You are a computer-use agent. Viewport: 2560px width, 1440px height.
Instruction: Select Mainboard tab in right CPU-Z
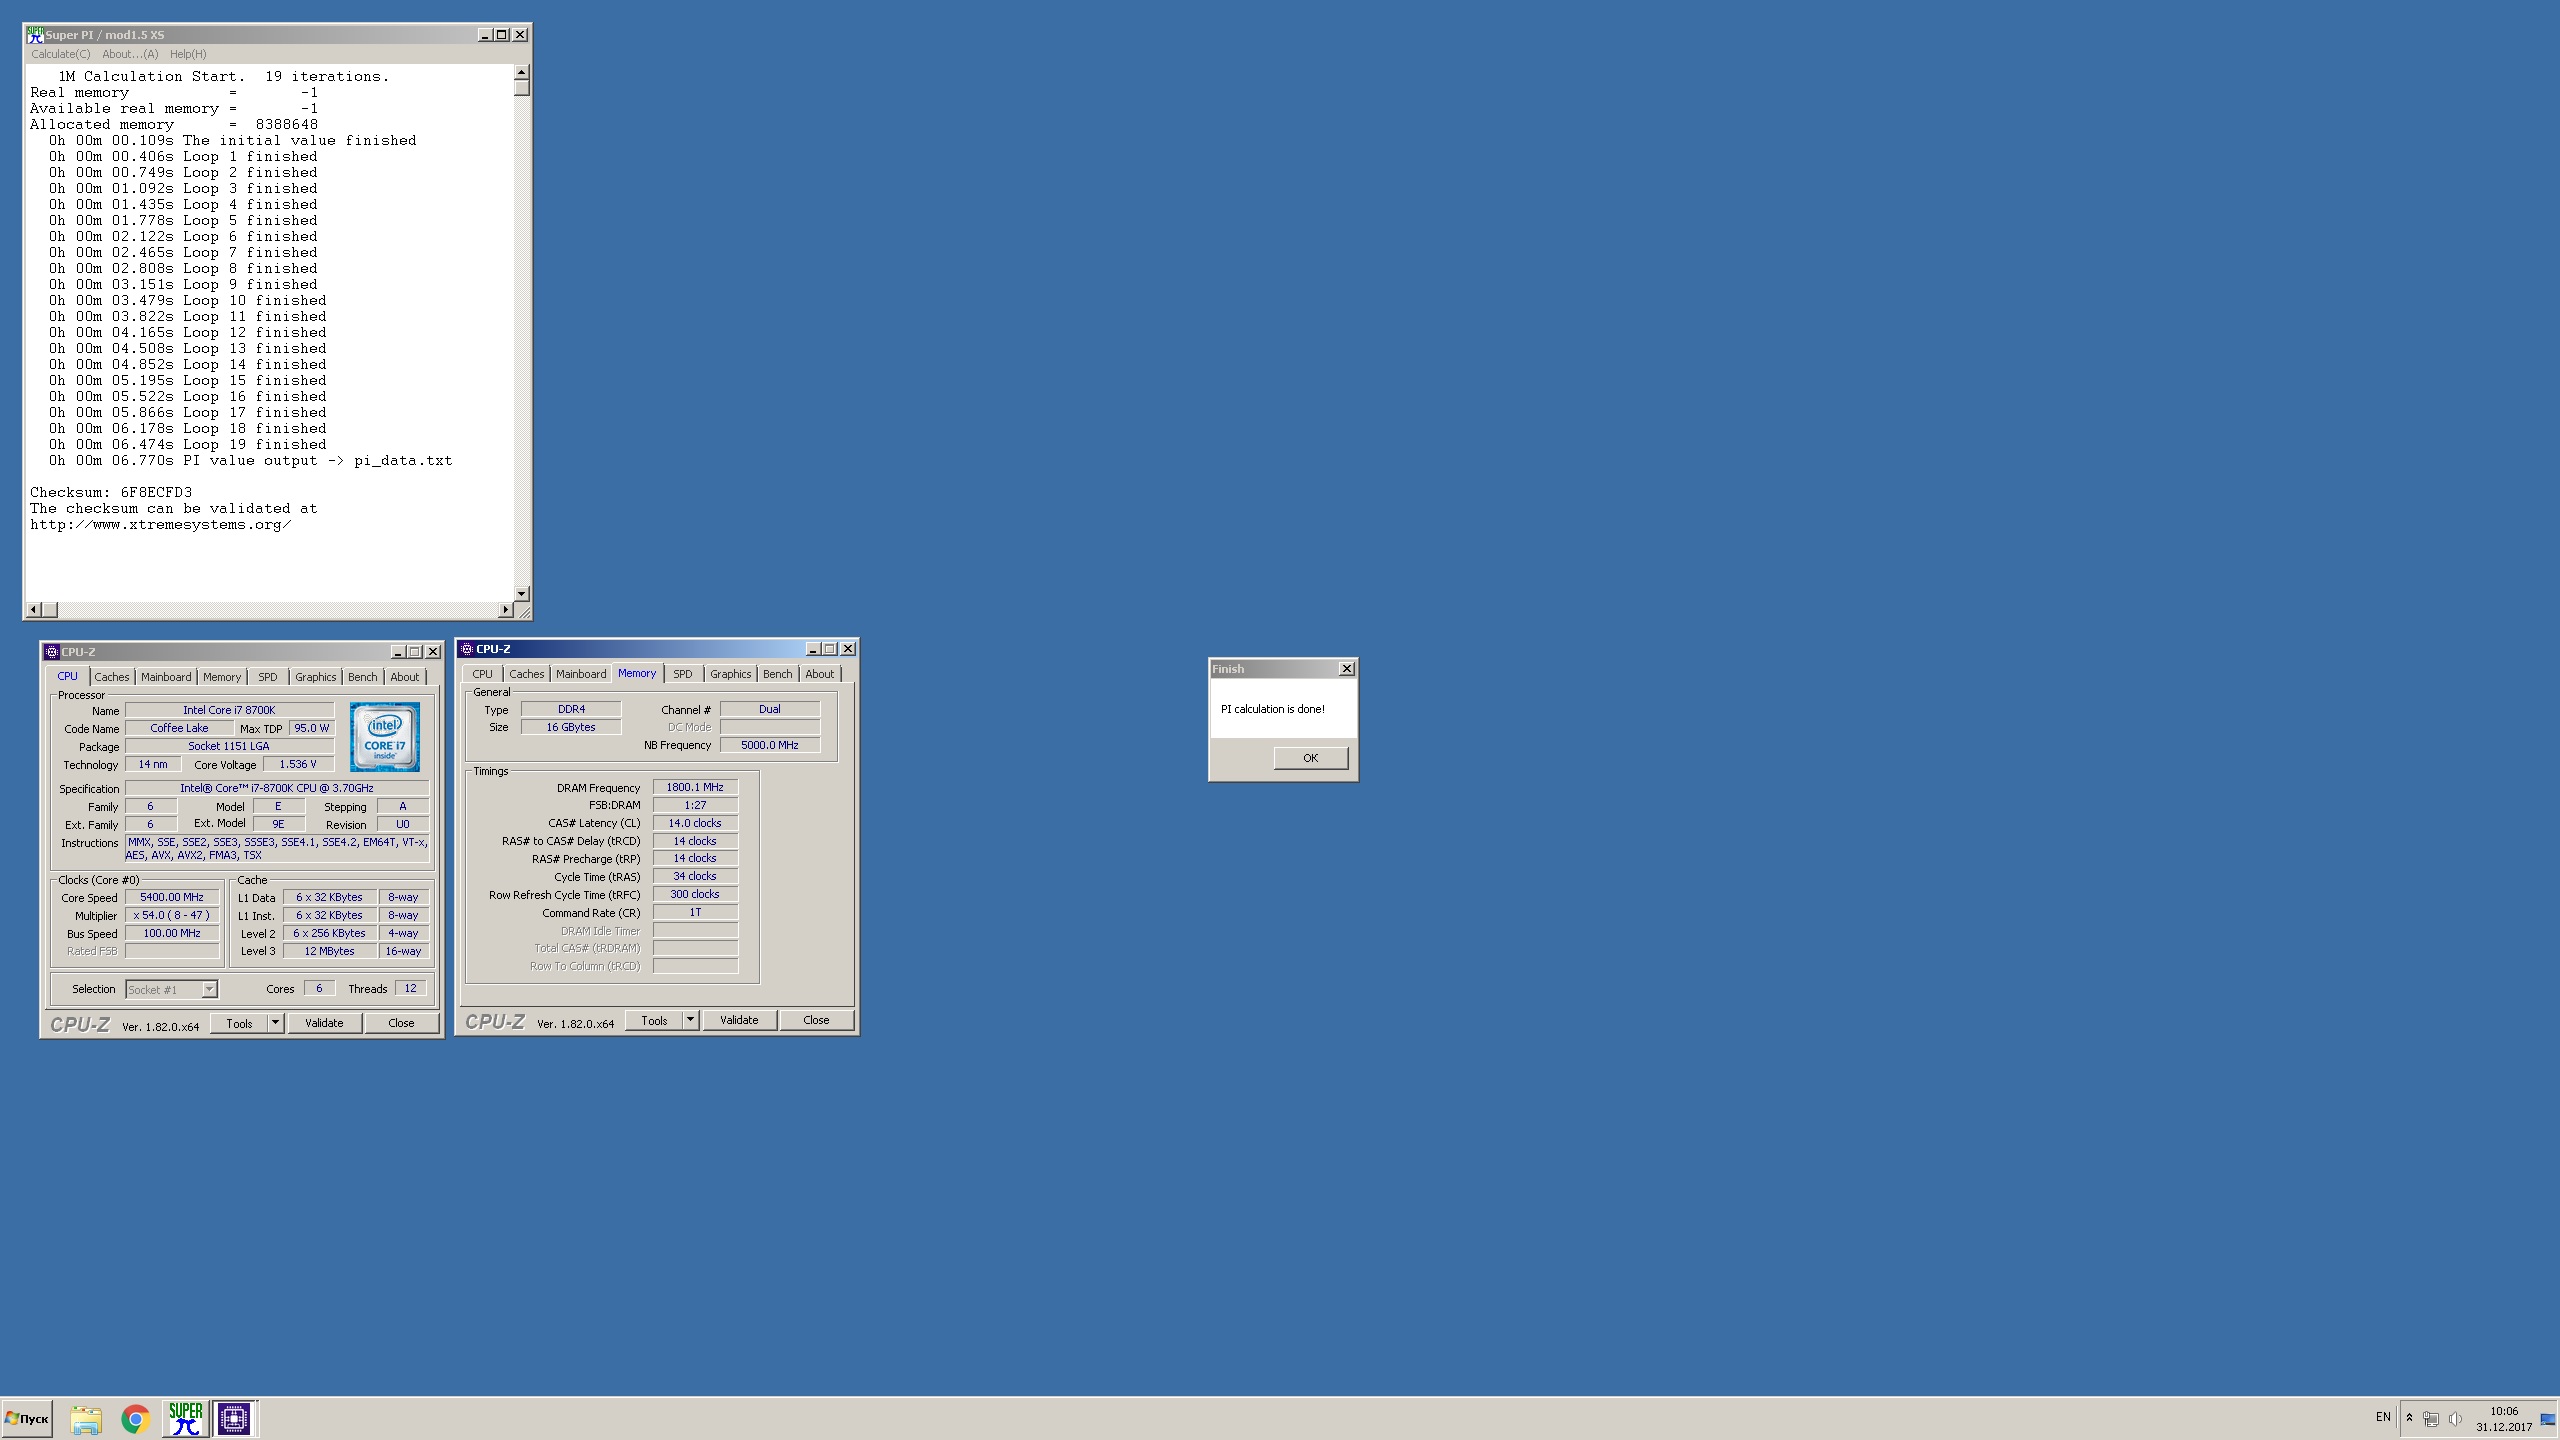click(581, 674)
